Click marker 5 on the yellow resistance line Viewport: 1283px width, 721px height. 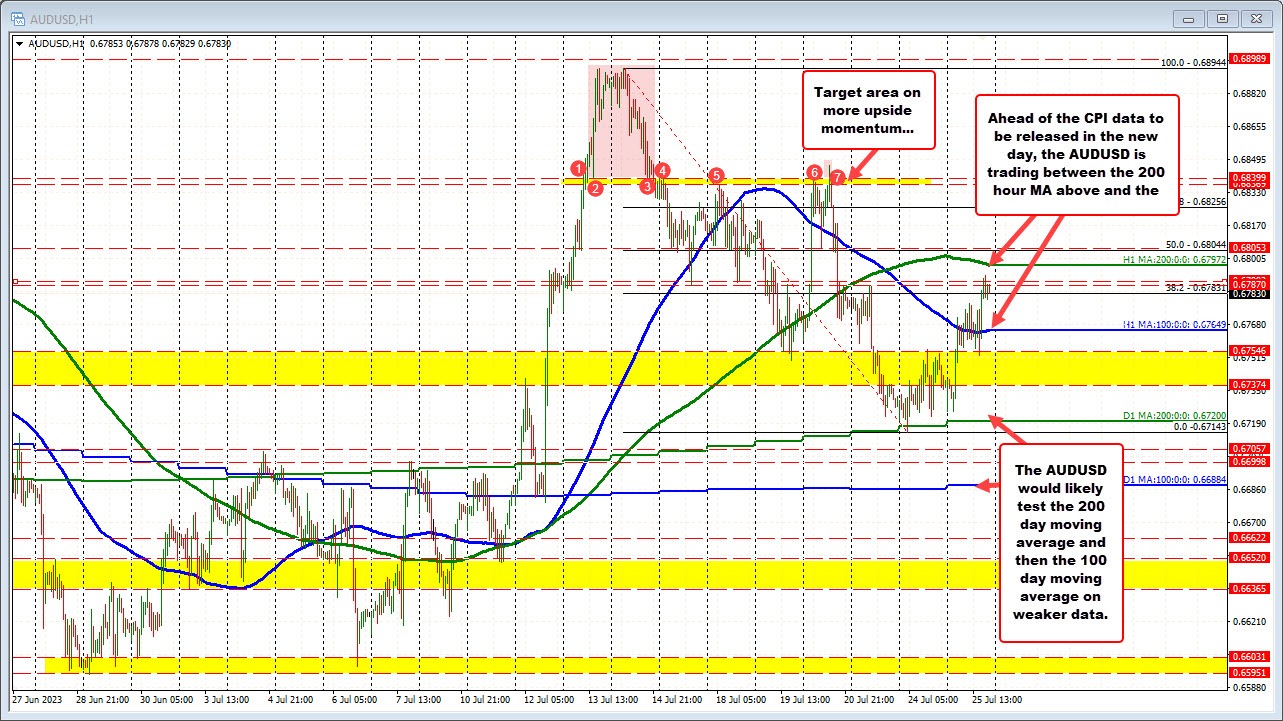716,175
